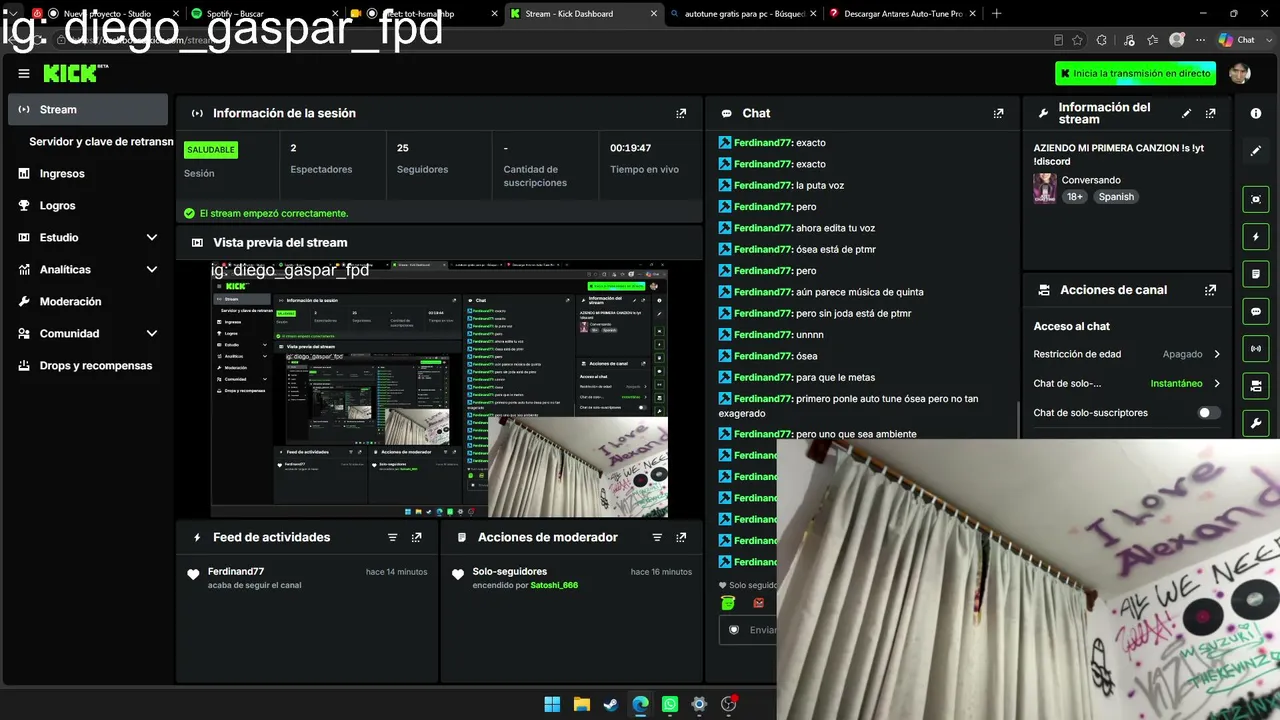Click Inicia la transmisión en directo
Image resolution: width=1280 pixels, height=720 pixels.
[x=1135, y=73]
